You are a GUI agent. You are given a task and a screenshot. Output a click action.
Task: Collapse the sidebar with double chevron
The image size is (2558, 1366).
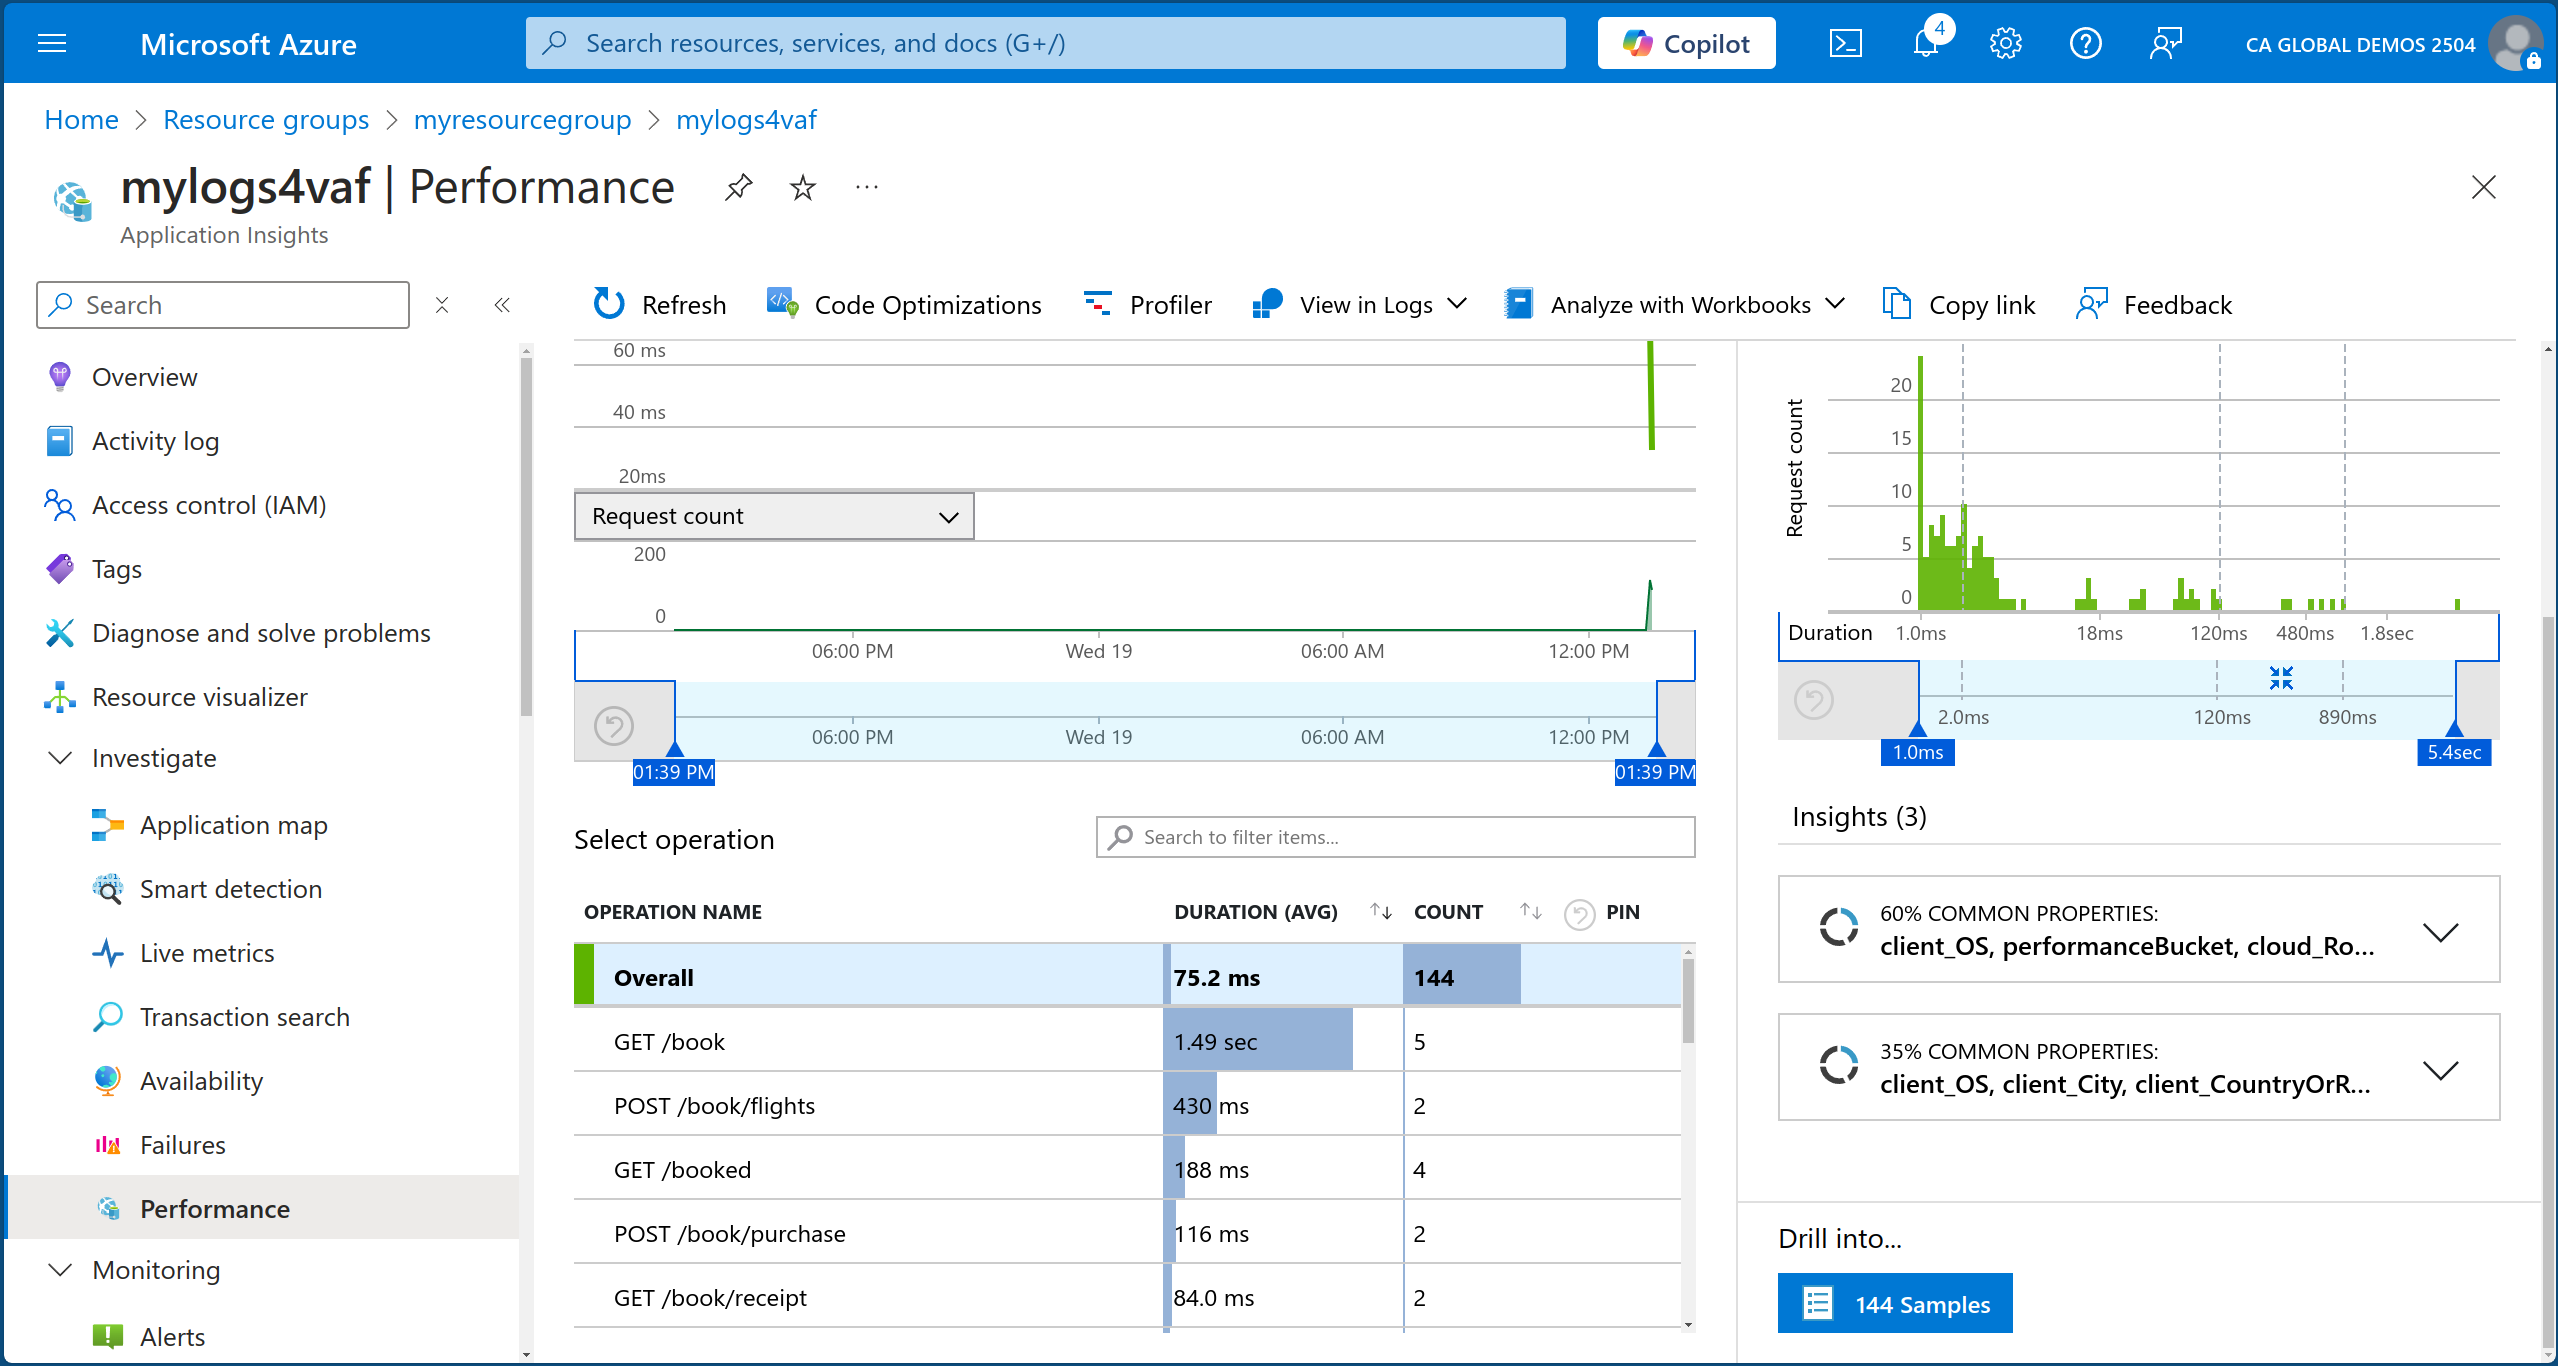pos(502,305)
